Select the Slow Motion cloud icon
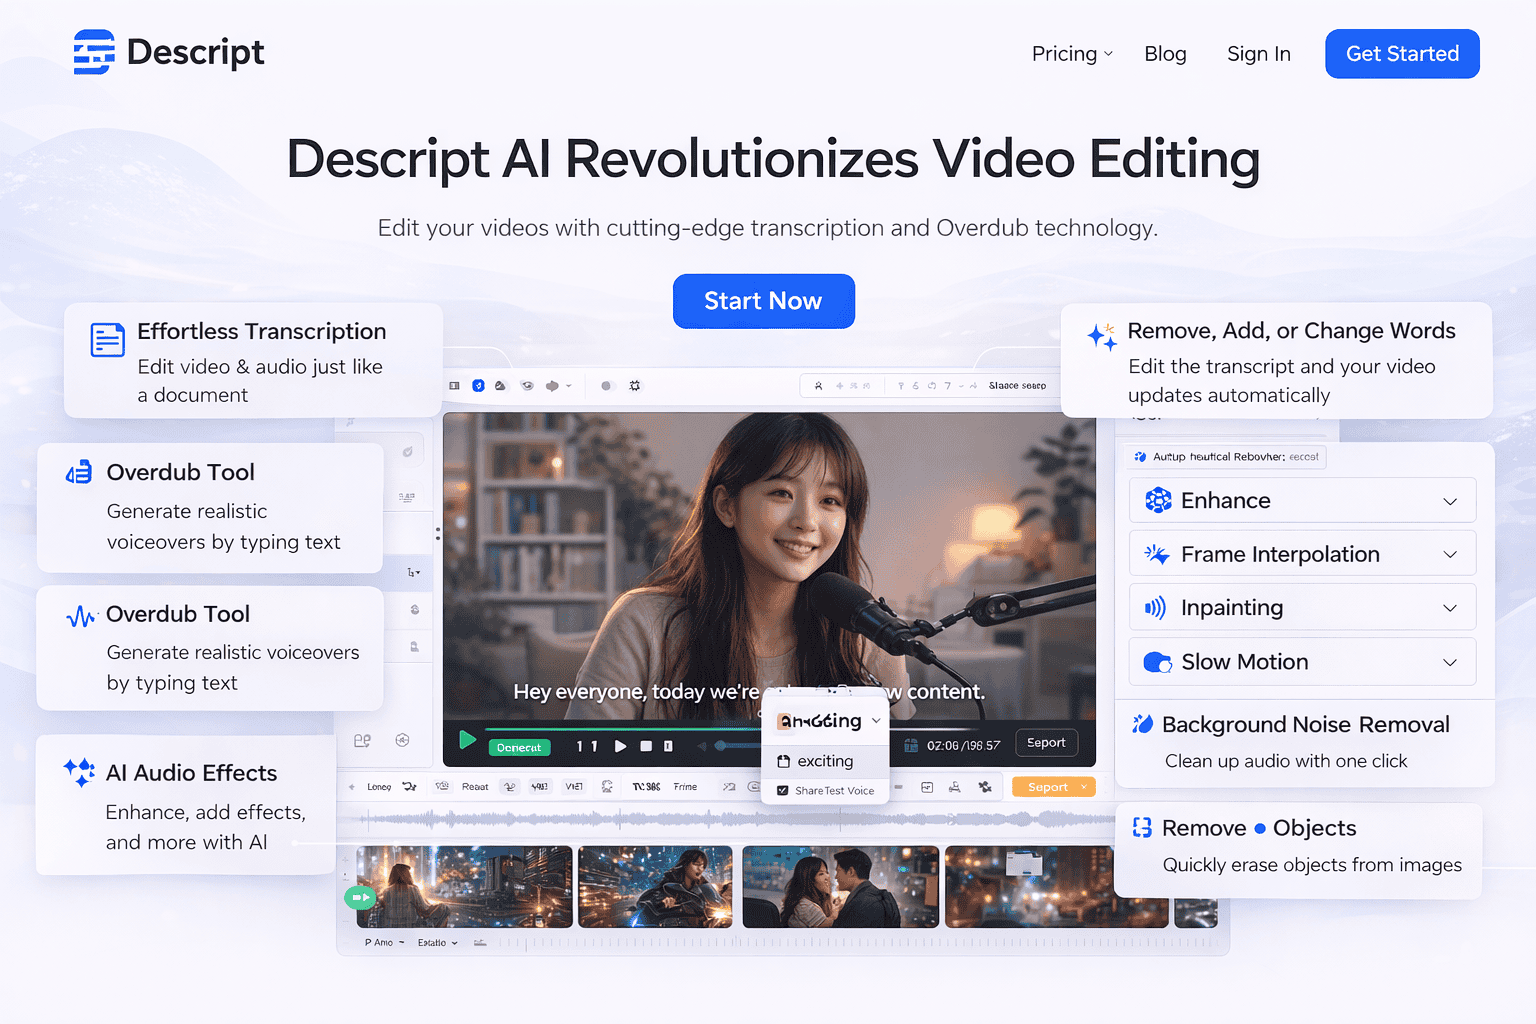 [x=1157, y=661]
